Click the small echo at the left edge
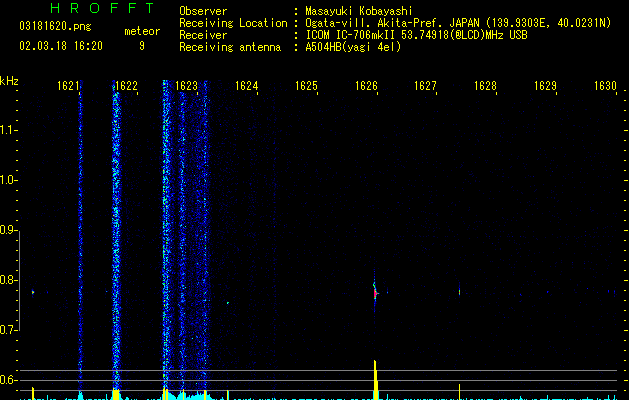The image size is (629, 400). (33, 292)
